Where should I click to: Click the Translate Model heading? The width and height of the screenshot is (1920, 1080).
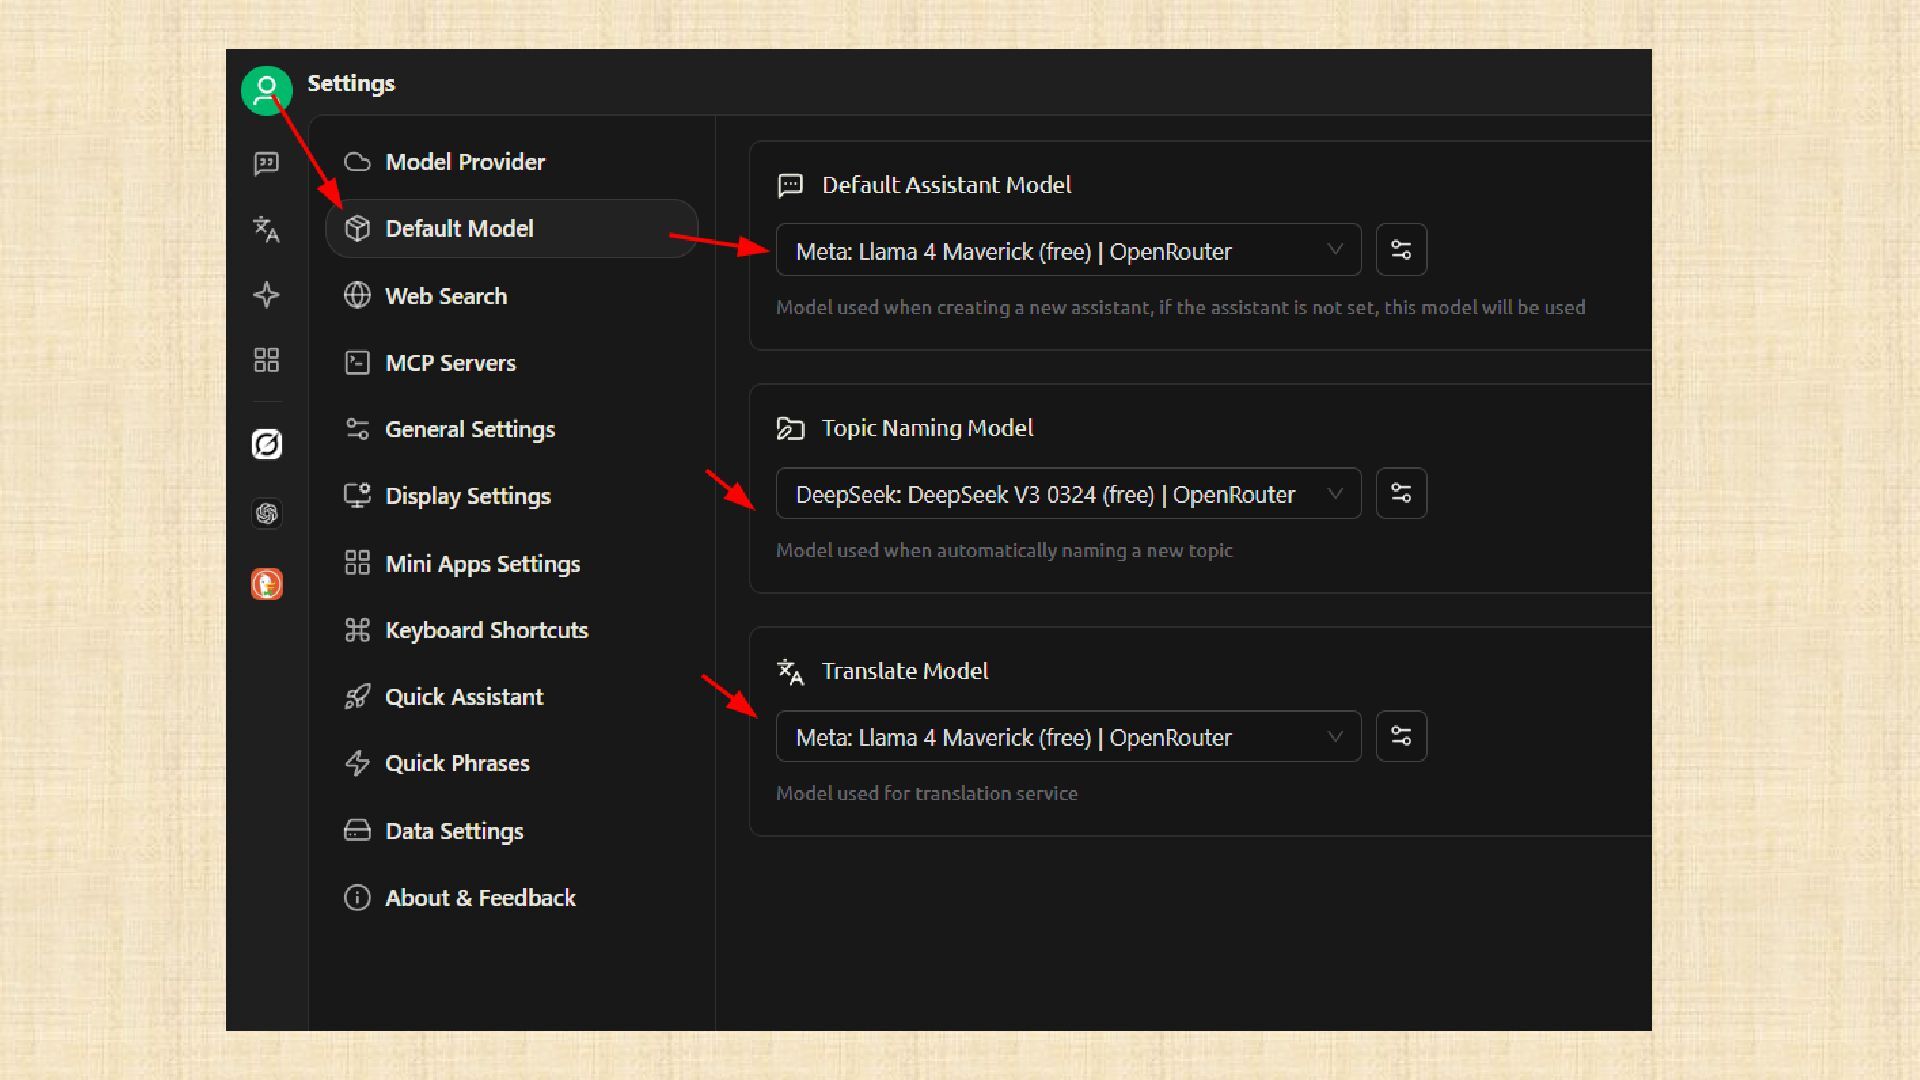pyautogui.click(x=905, y=671)
